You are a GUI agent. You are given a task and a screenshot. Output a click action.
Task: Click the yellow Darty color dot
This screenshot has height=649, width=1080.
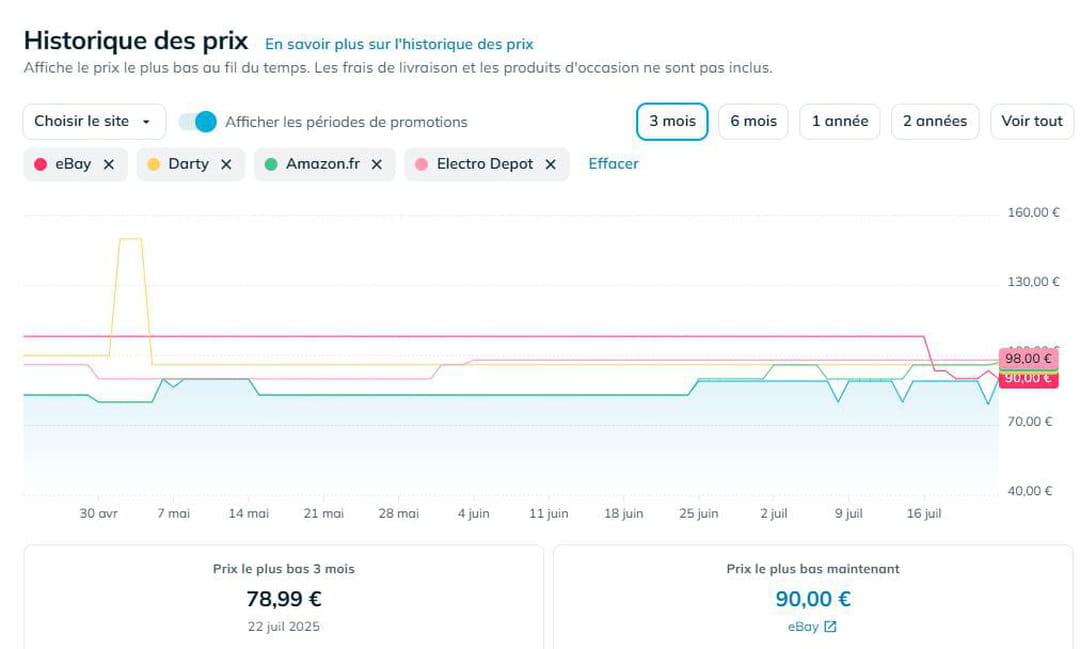point(153,164)
